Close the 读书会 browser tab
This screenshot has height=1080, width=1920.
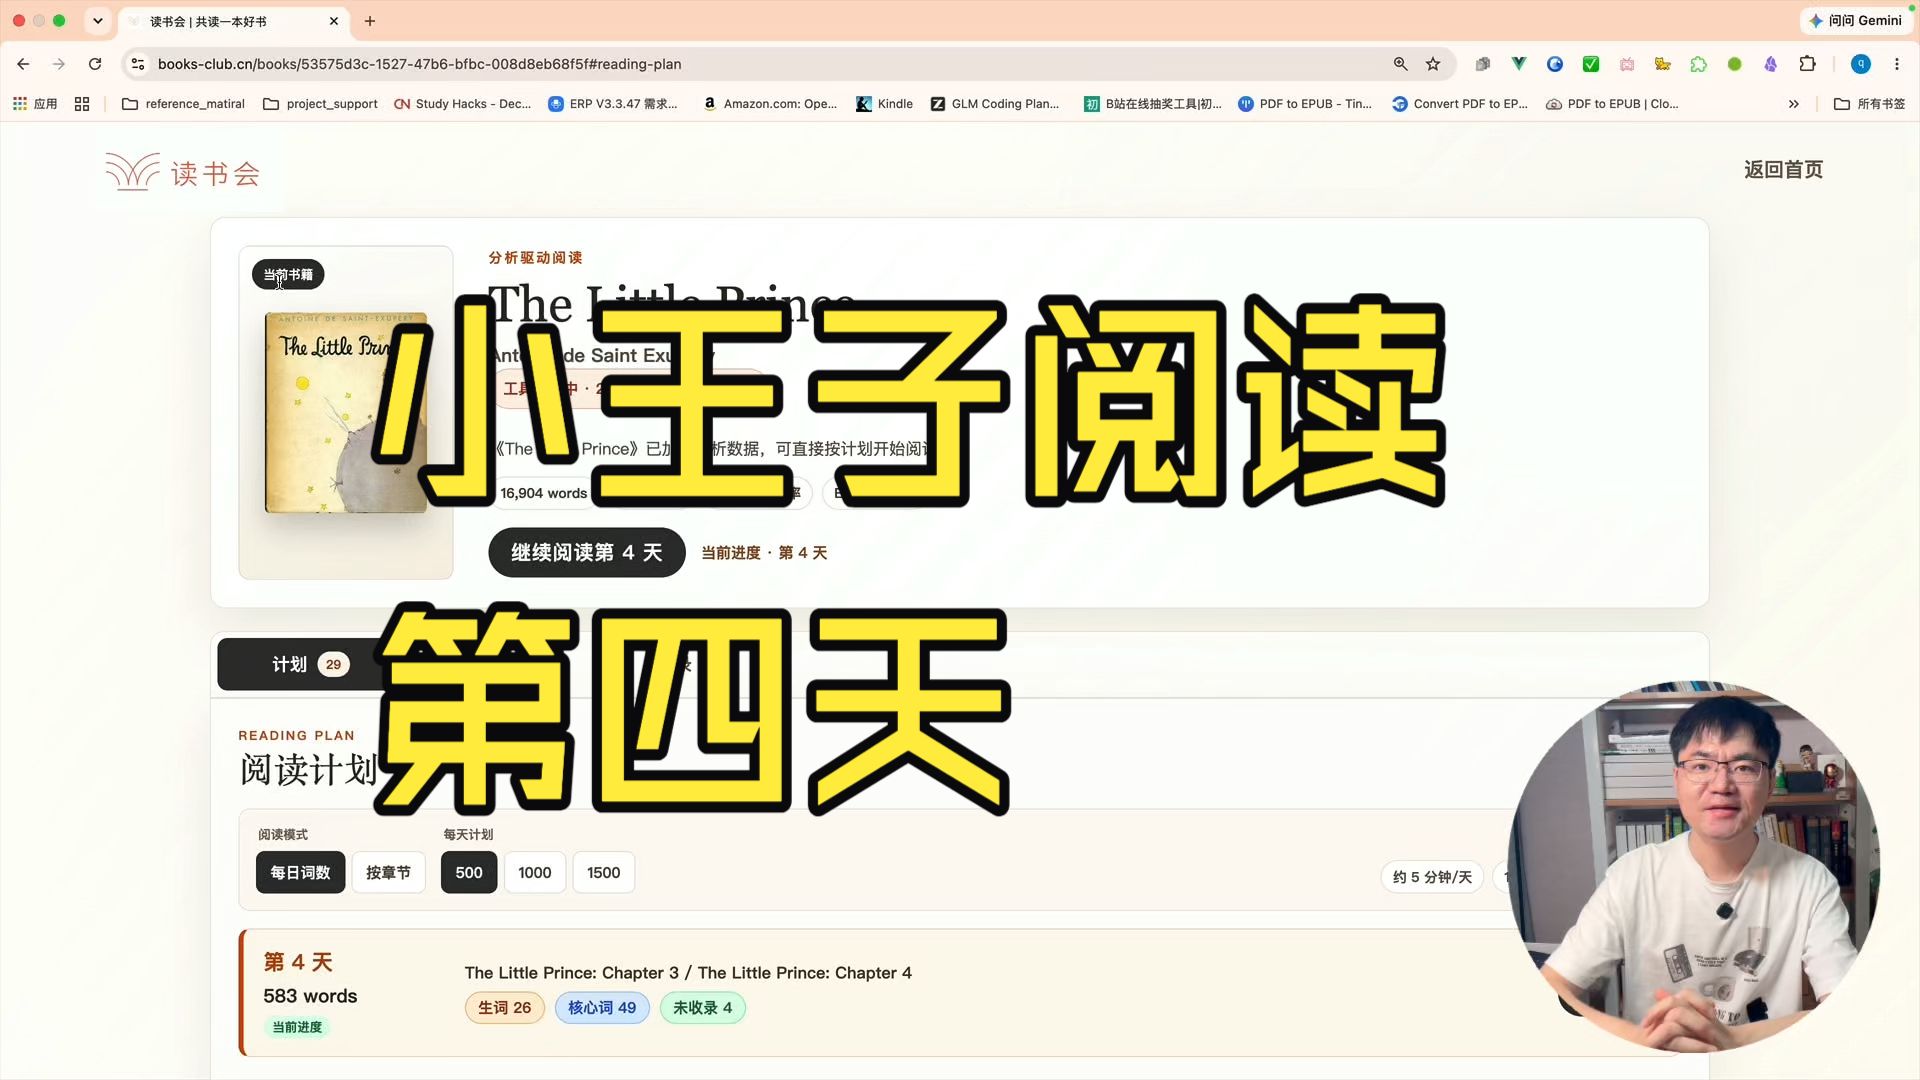334,21
